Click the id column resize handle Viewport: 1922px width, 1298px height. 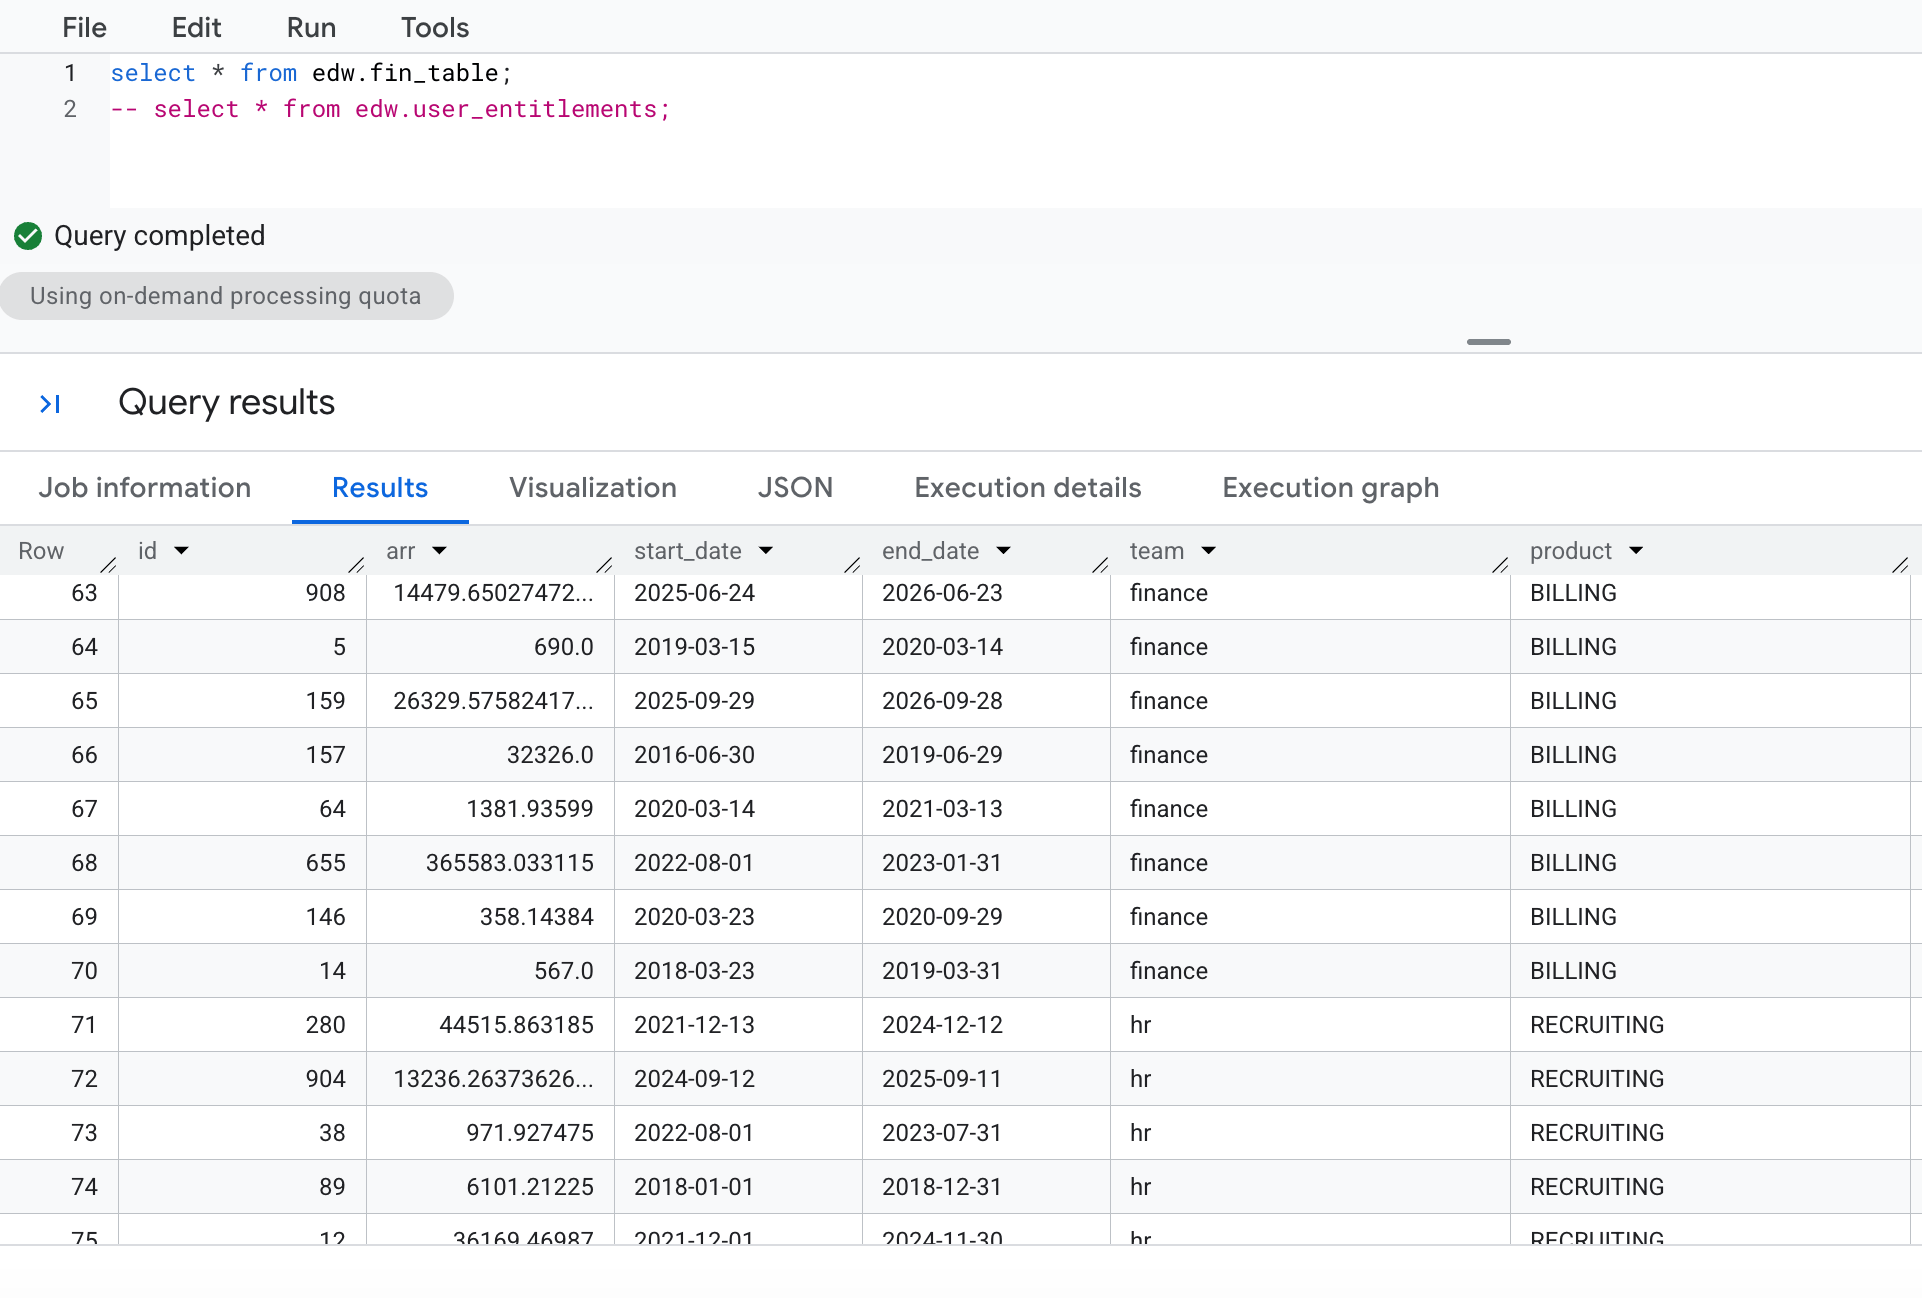[x=356, y=565]
